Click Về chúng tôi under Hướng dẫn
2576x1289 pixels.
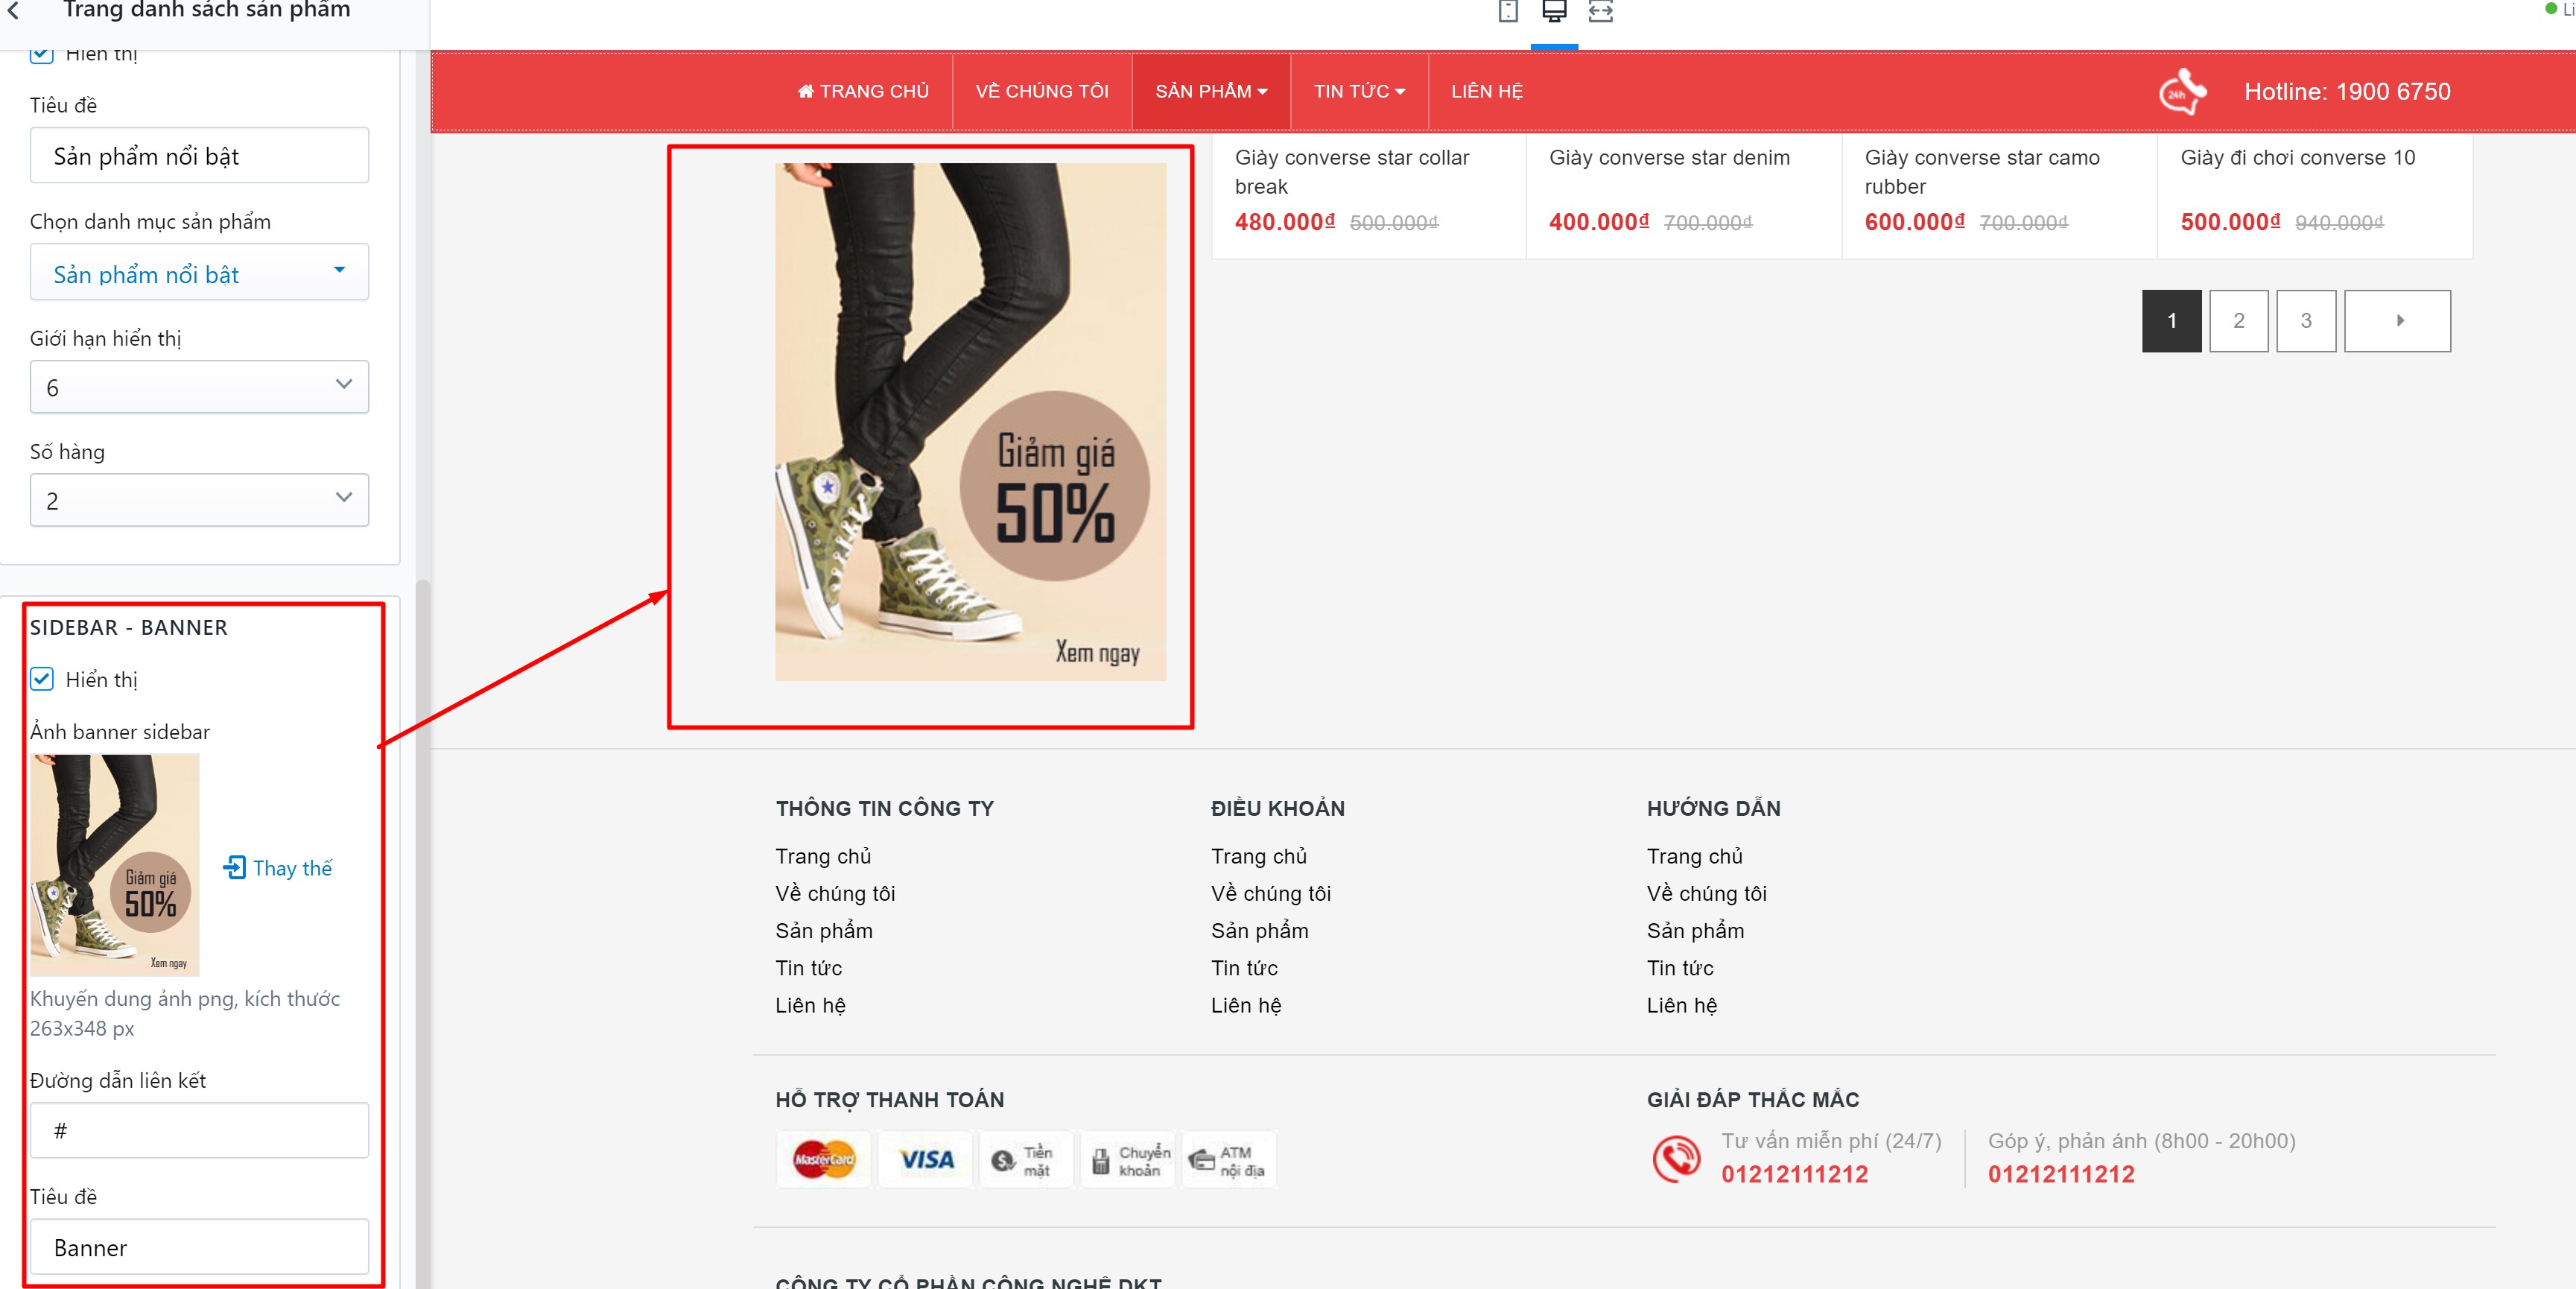point(1707,894)
